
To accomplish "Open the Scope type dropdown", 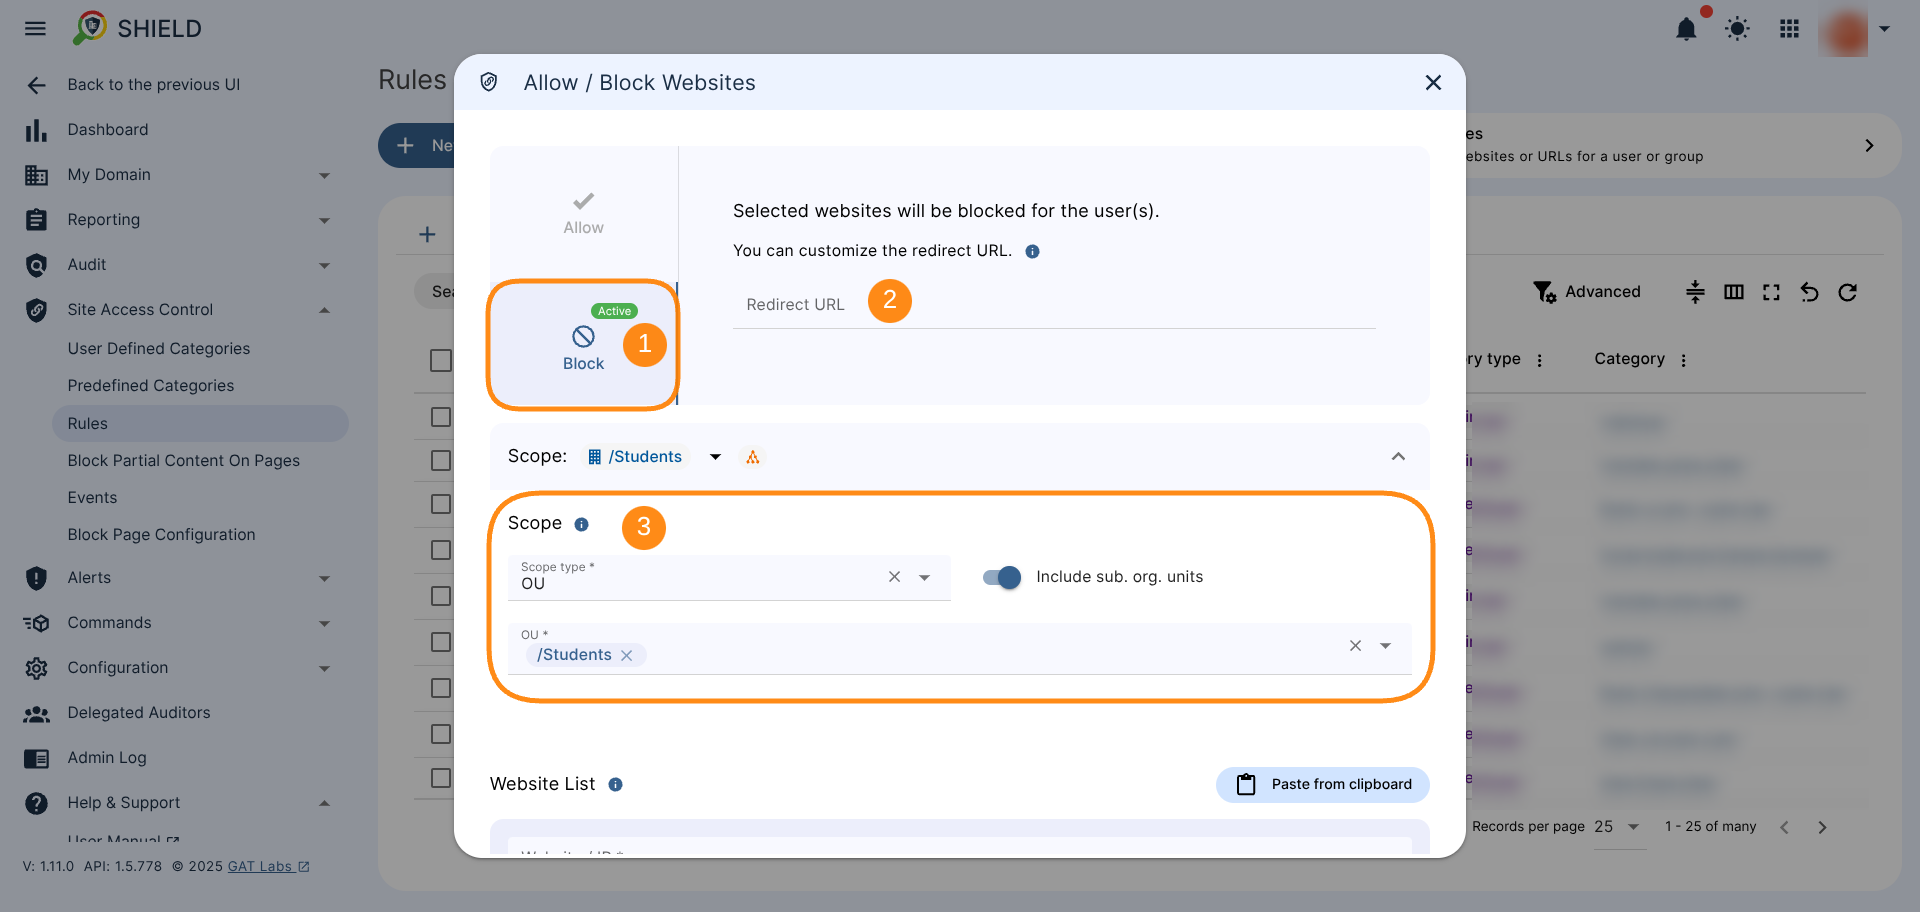I will tap(924, 578).
